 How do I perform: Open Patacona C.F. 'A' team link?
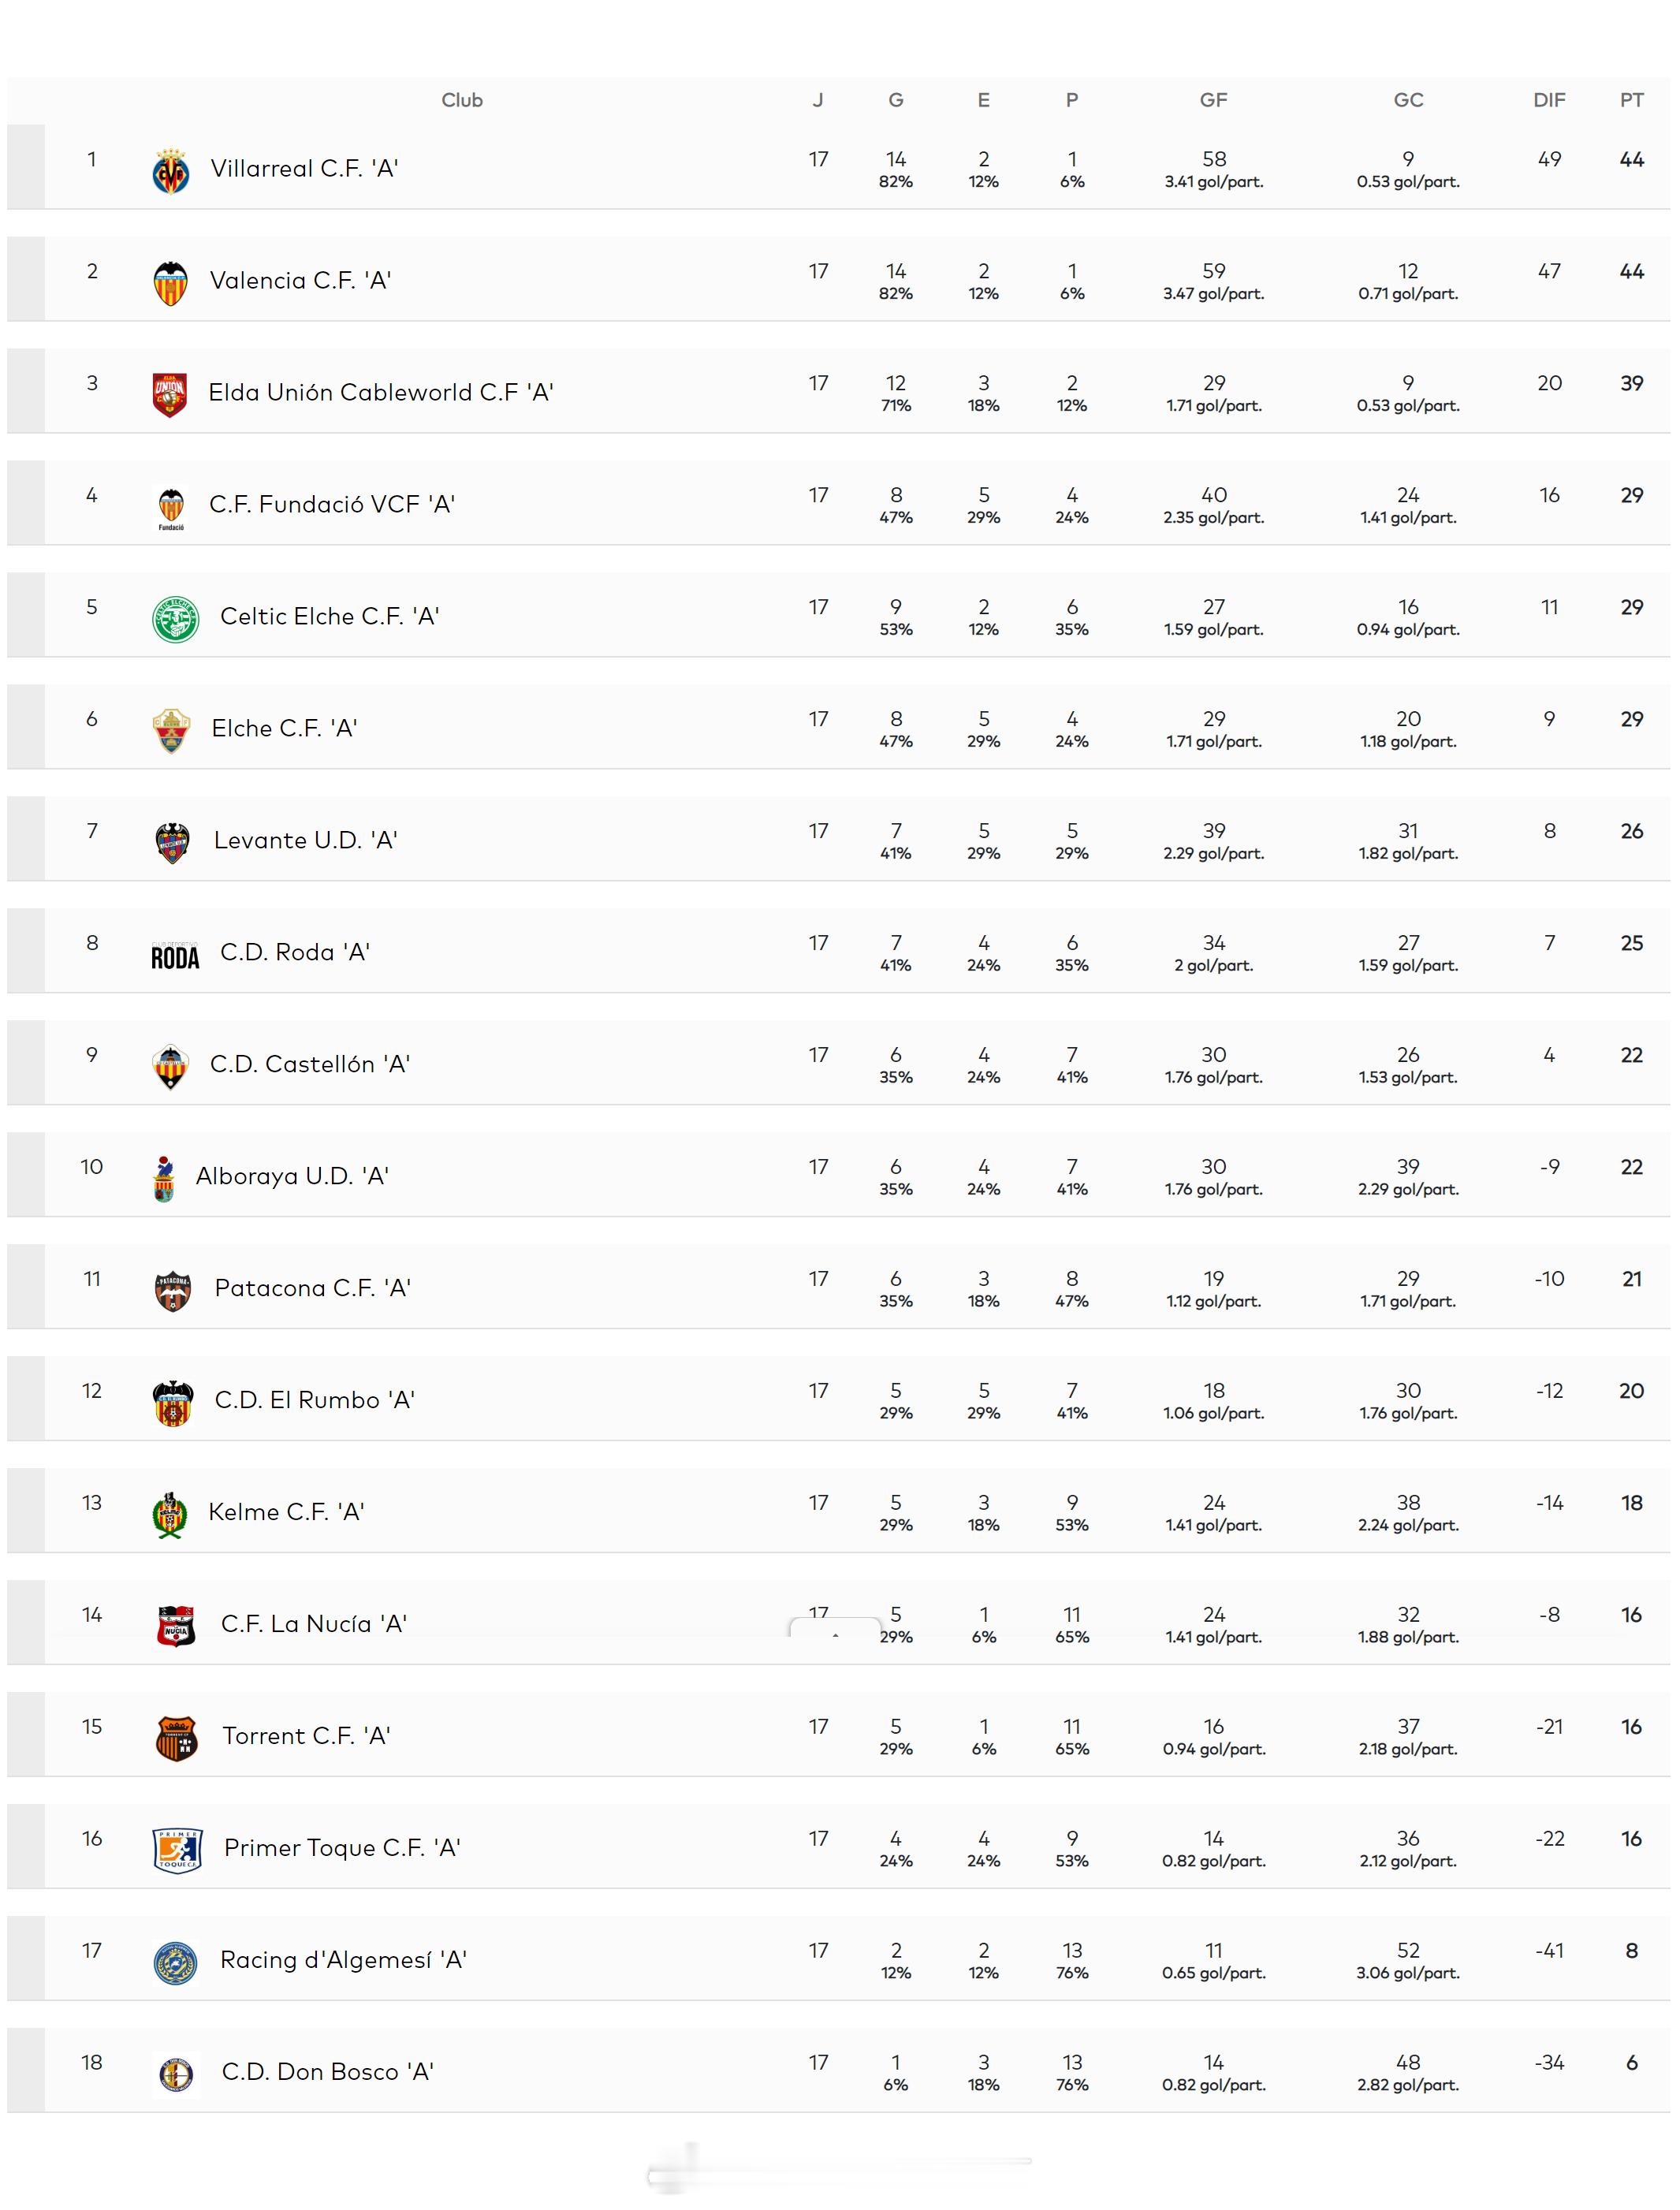(312, 1288)
